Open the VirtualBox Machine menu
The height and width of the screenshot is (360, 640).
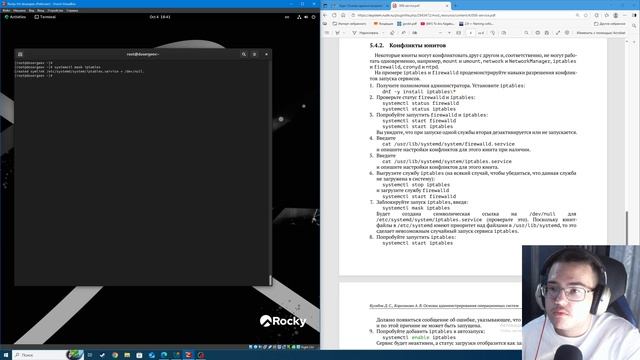(x=19, y=11)
